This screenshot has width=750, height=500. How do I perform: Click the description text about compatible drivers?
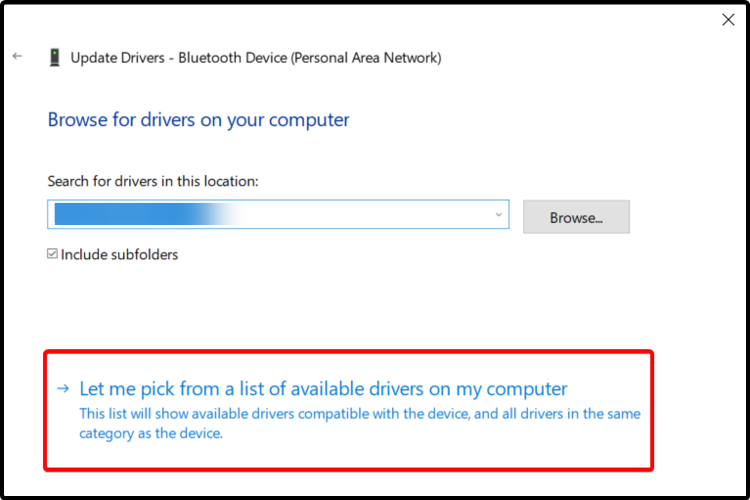(x=360, y=414)
